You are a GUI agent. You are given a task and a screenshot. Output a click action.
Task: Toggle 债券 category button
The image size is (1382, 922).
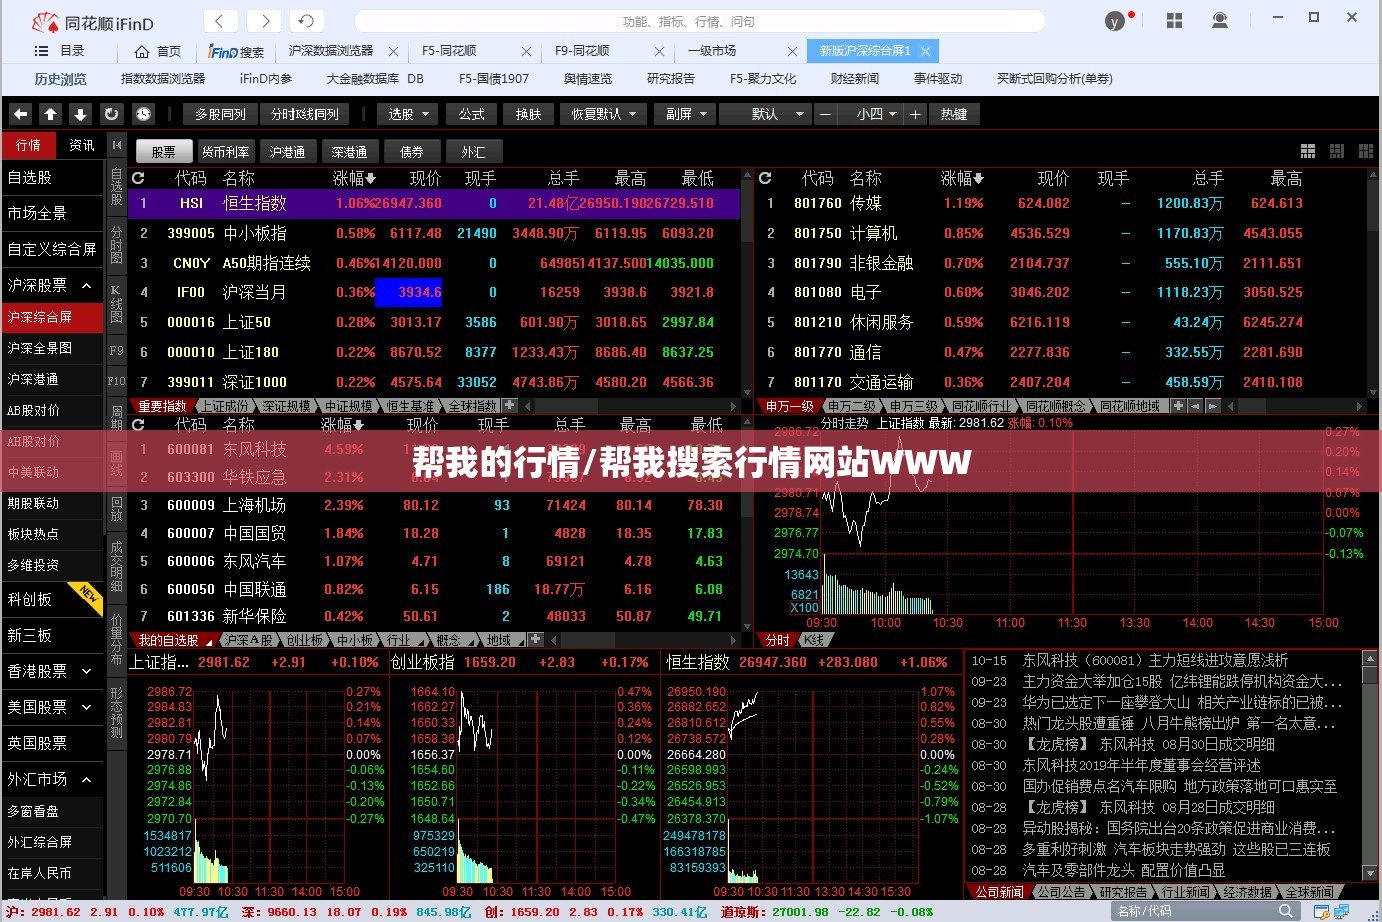[411, 152]
